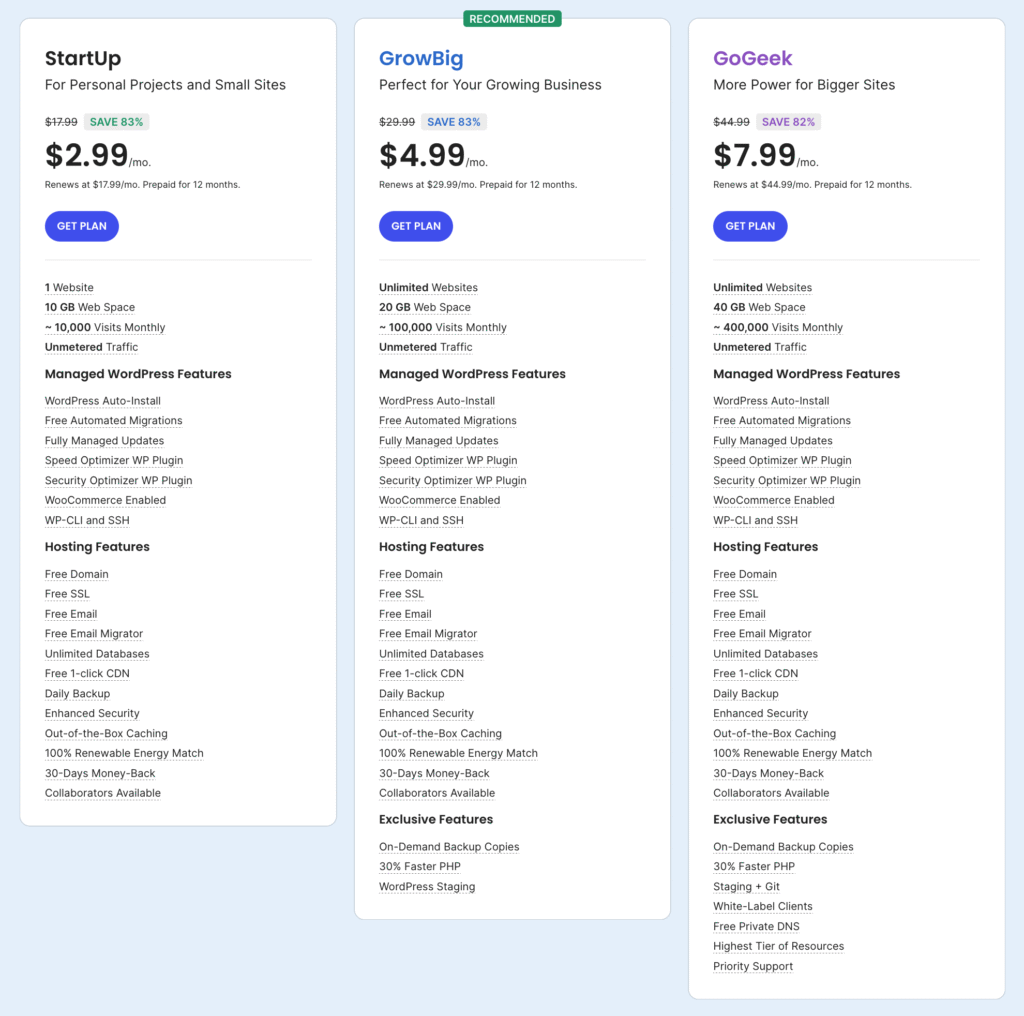The image size is (1024, 1016).
Task: Click the $7.99 price in GoGeek
Action: (755, 155)
